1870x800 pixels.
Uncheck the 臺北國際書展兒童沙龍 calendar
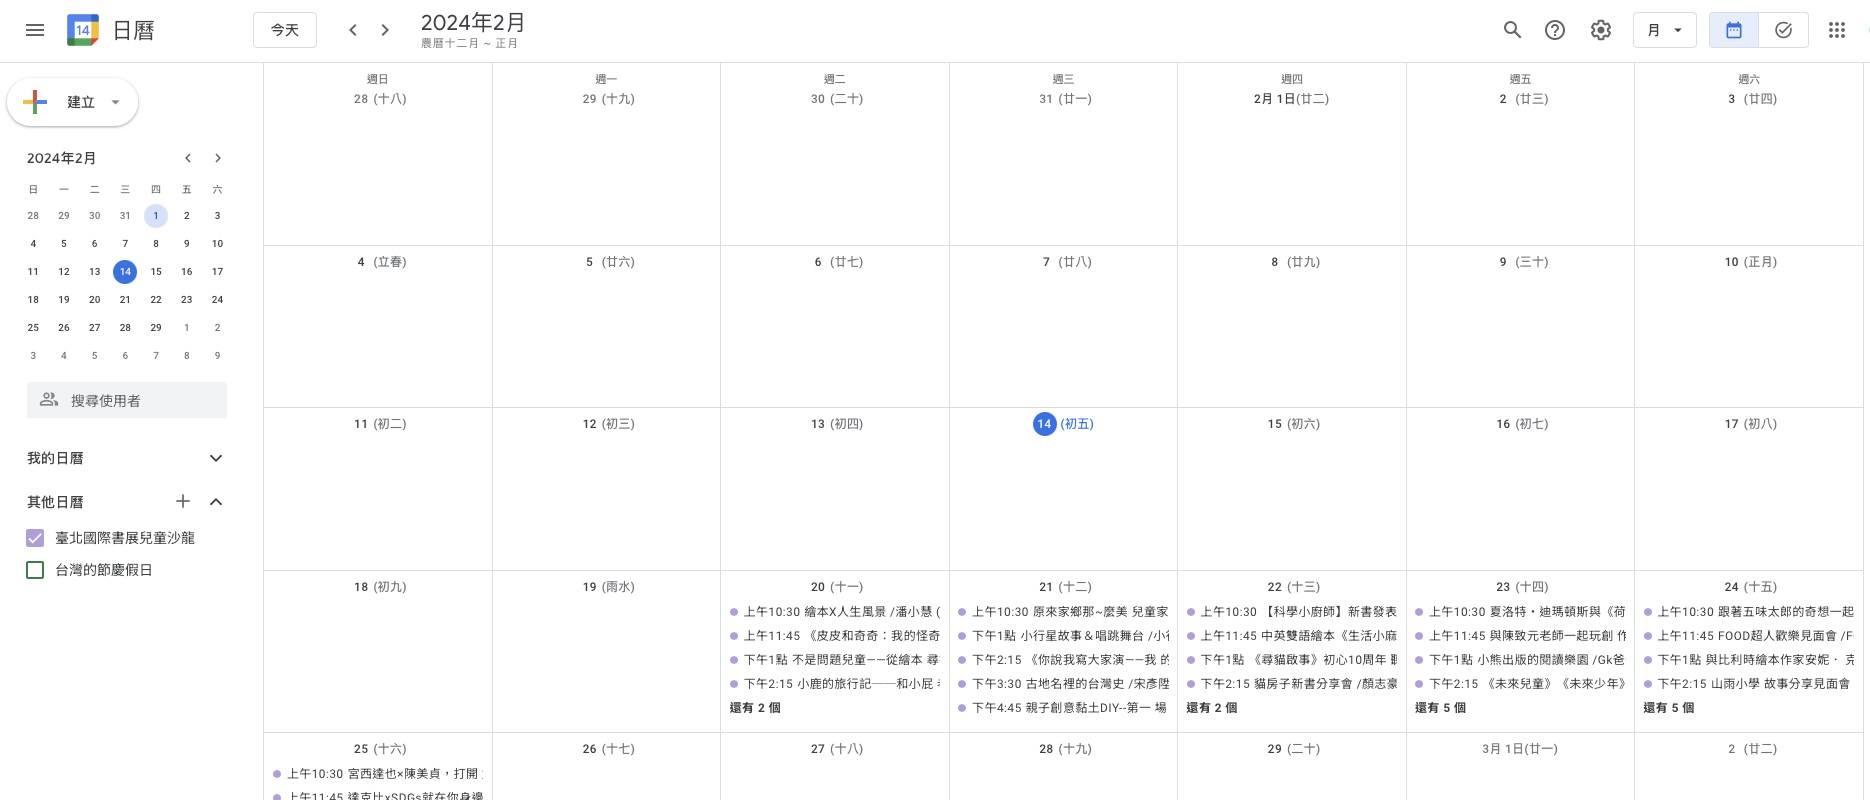coord(35,538)
